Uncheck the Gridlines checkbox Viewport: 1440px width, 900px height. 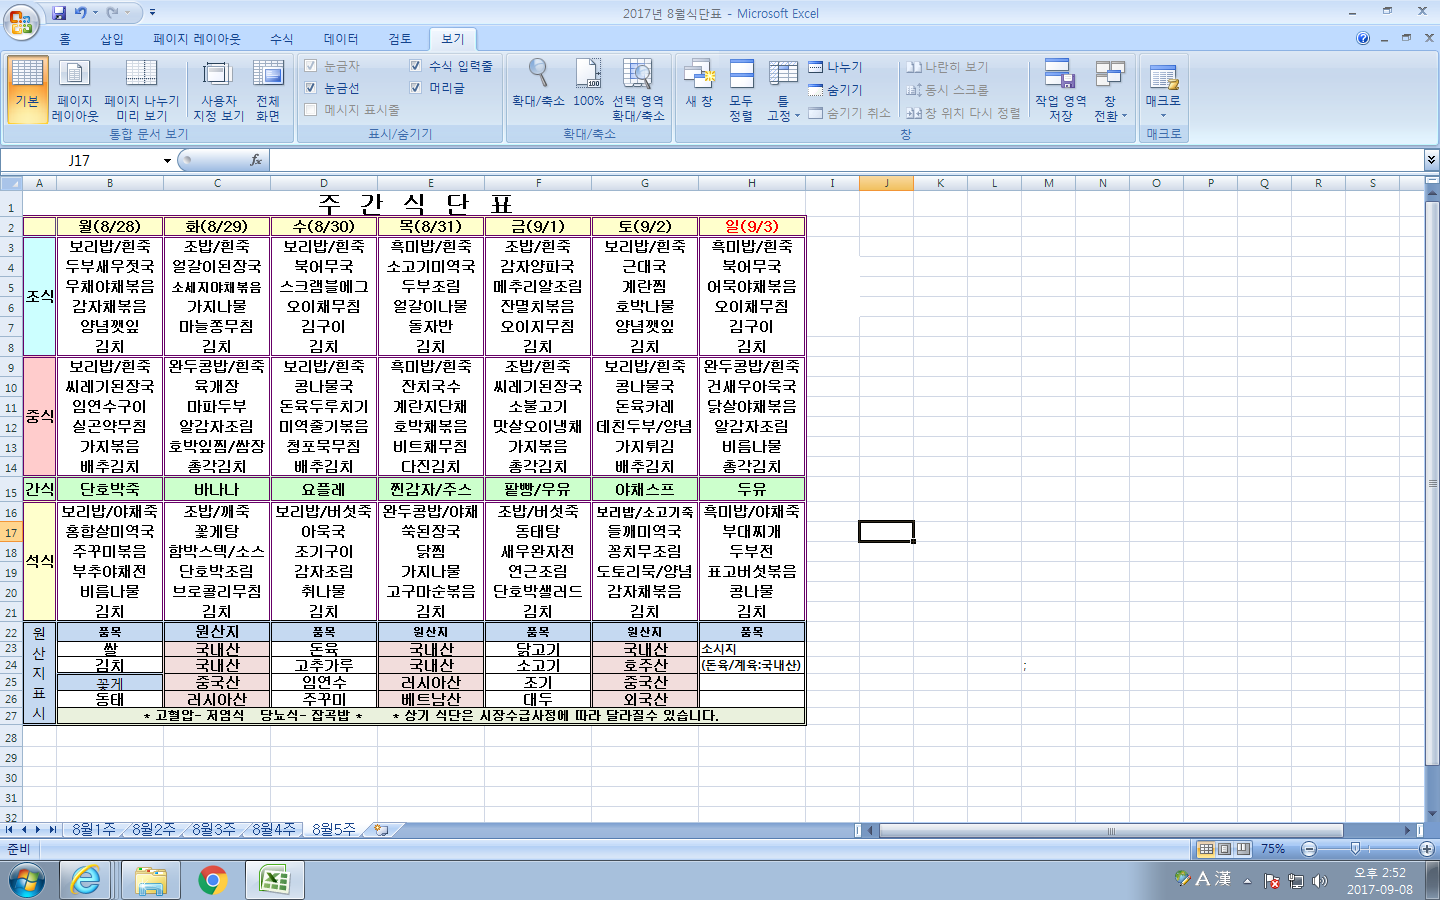[311, 88]
